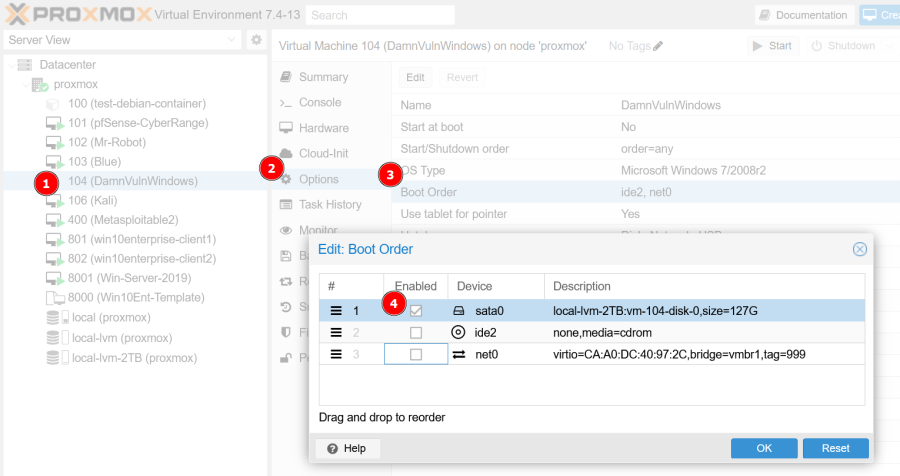Enable the ide2 boot device checkbox
Image resolution: width=900 pixels, height=476 pixels.
pos(416,332)
